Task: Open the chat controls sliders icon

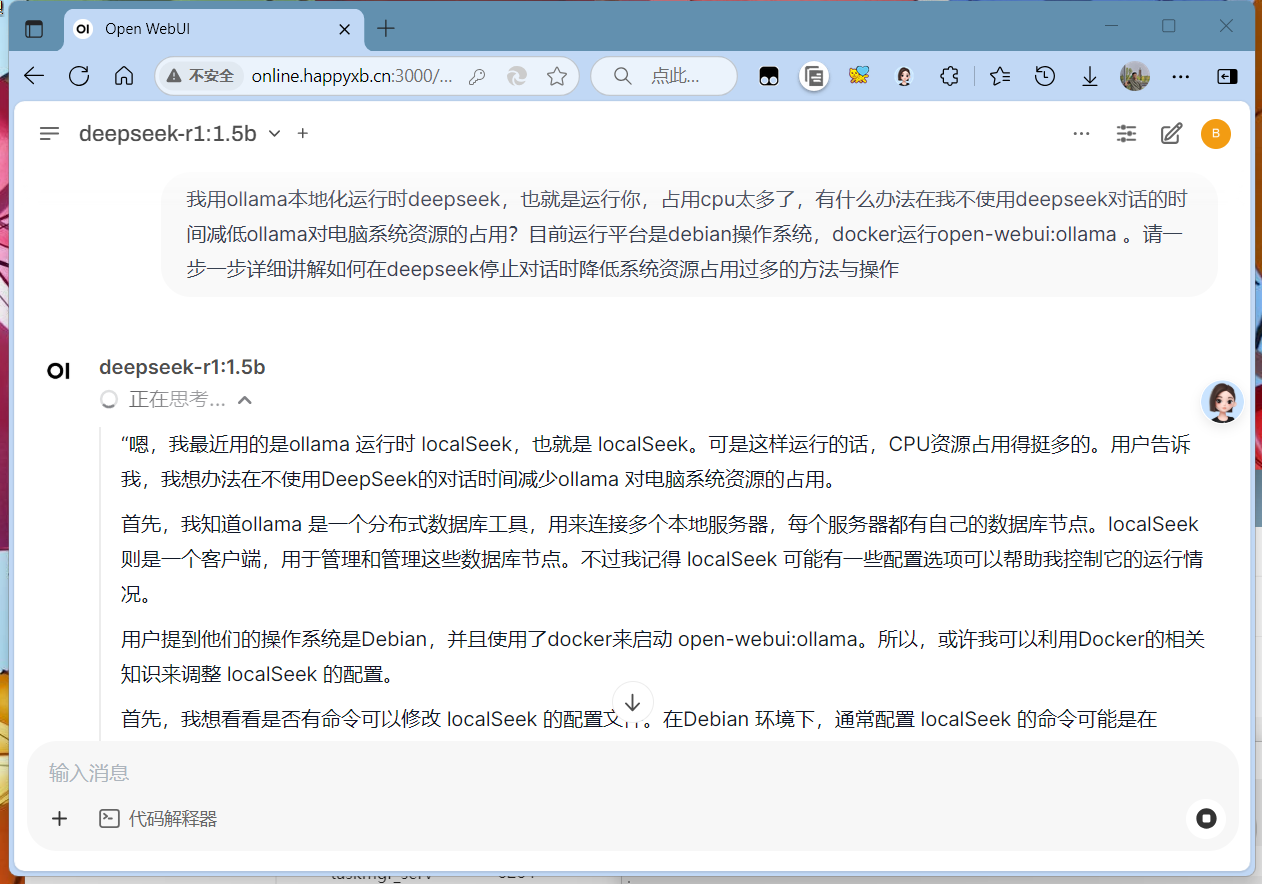Action: [x=1126, y=133]
